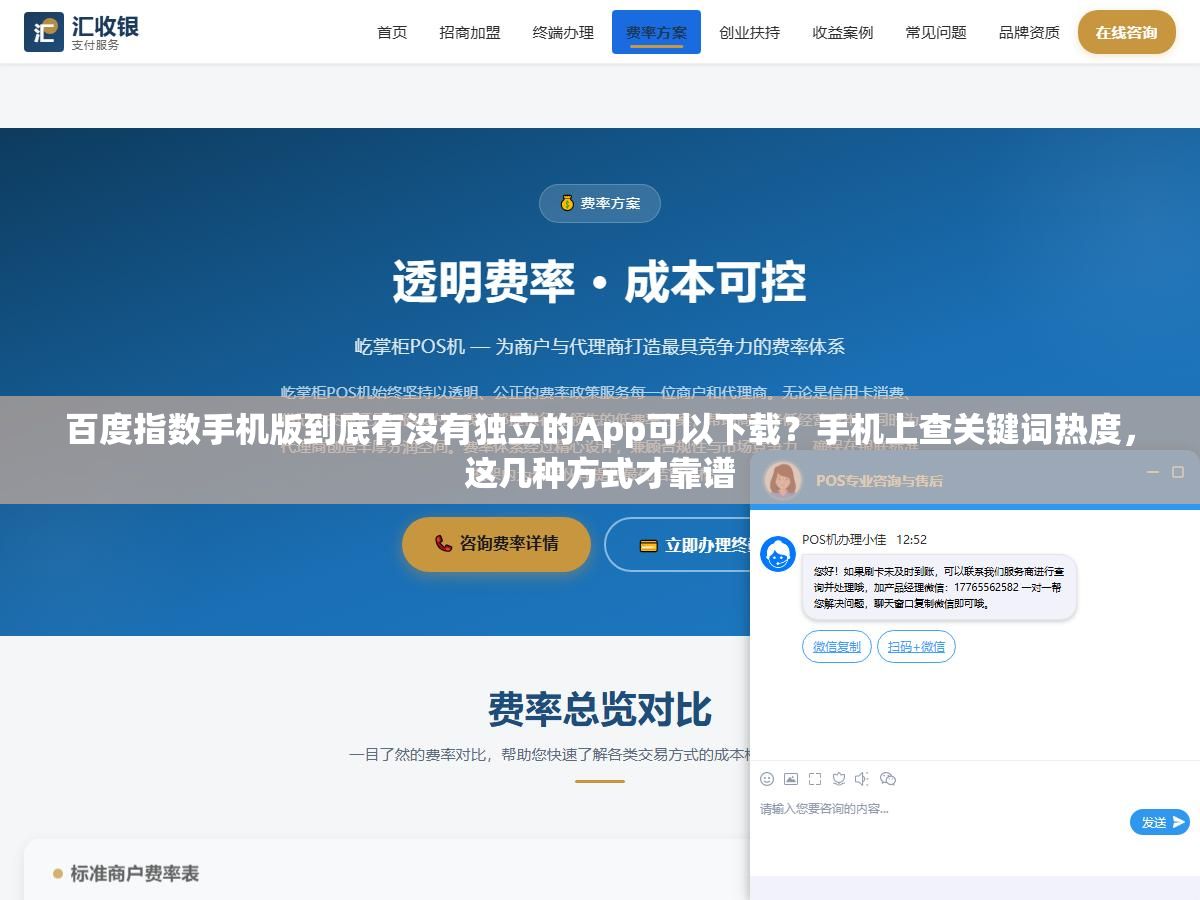1200x900 pixels.
Task: Click the 费率方案 badge with money bag icon
Action: (x=600, y=203)
